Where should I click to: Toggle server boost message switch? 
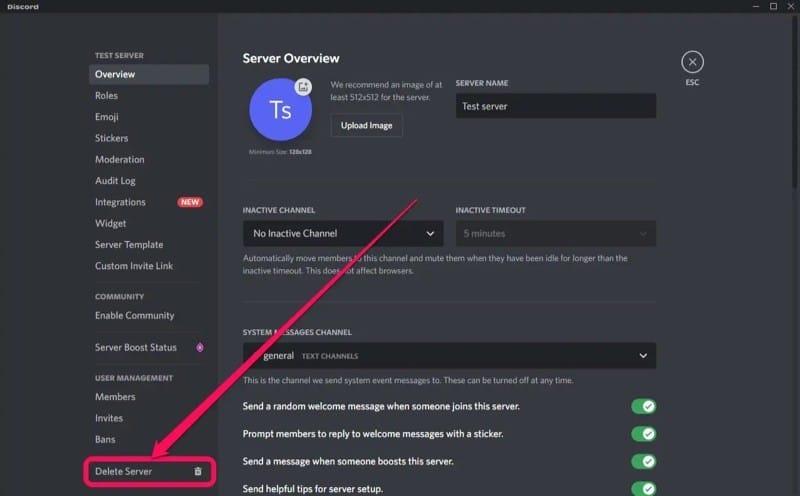[x=643, y=461]
